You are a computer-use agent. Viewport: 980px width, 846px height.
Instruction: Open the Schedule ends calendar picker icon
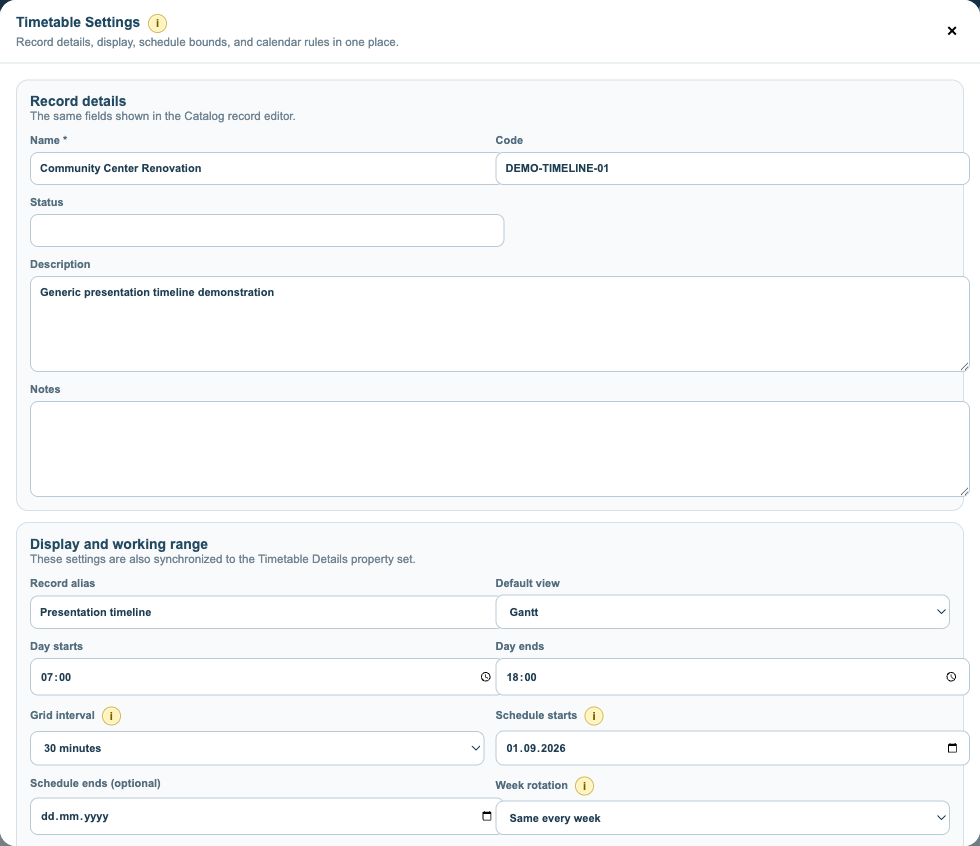tap(487, 816)
